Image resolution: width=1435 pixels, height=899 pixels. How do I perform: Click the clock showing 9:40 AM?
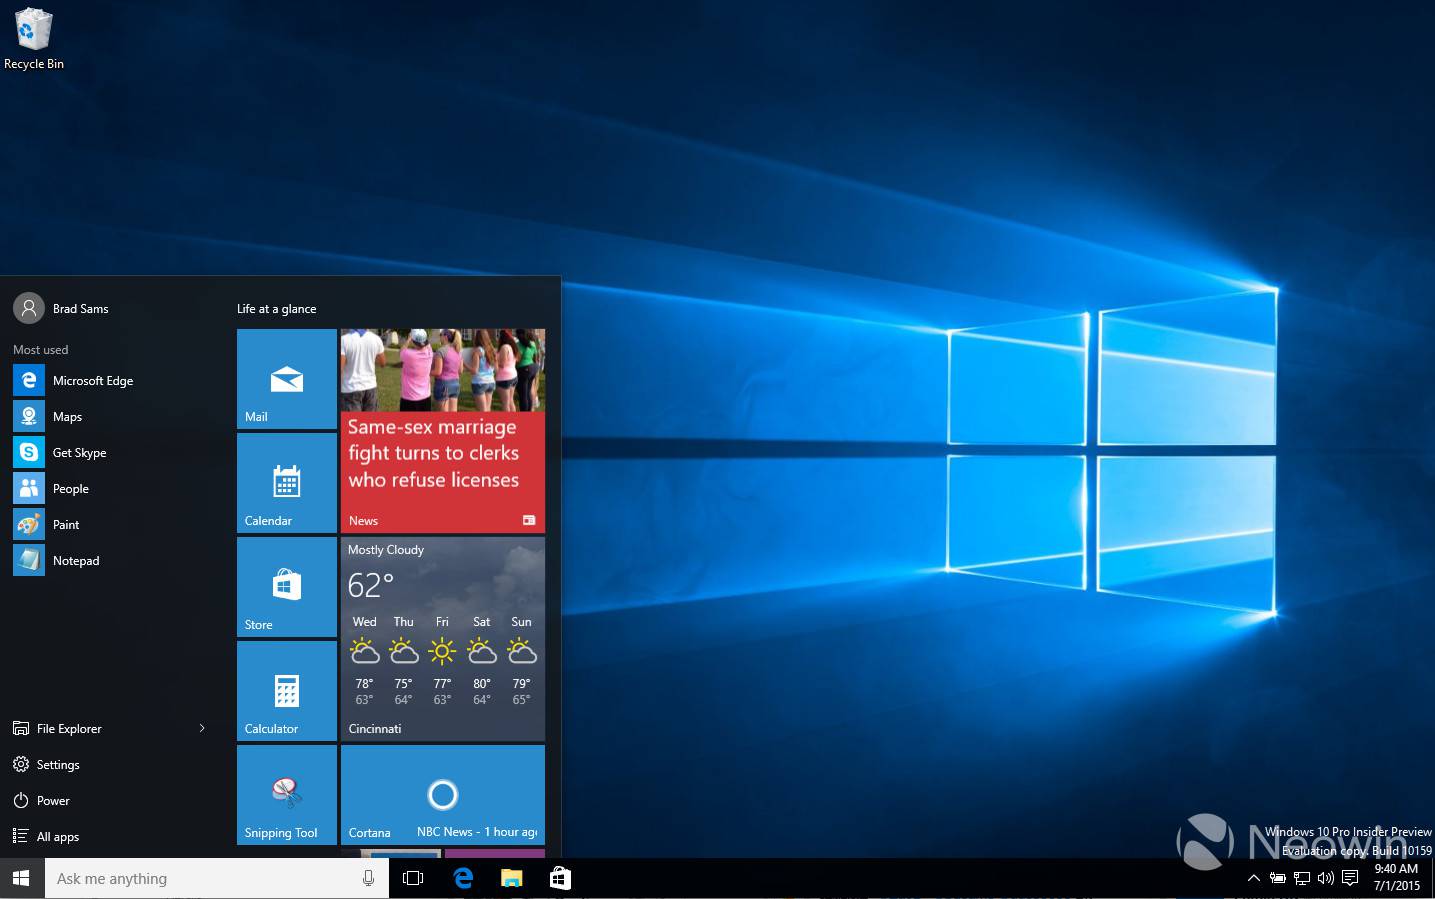click(x=1396, y=877)
